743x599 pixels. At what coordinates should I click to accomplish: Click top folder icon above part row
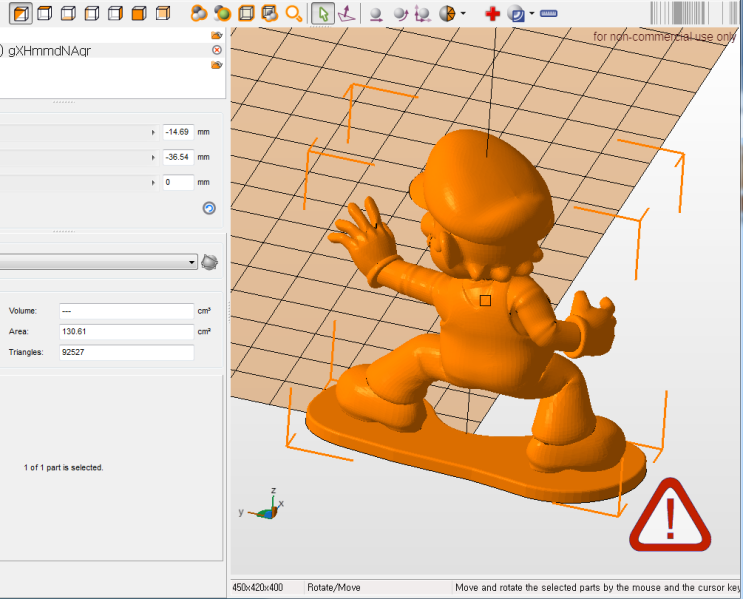point(217,35)
